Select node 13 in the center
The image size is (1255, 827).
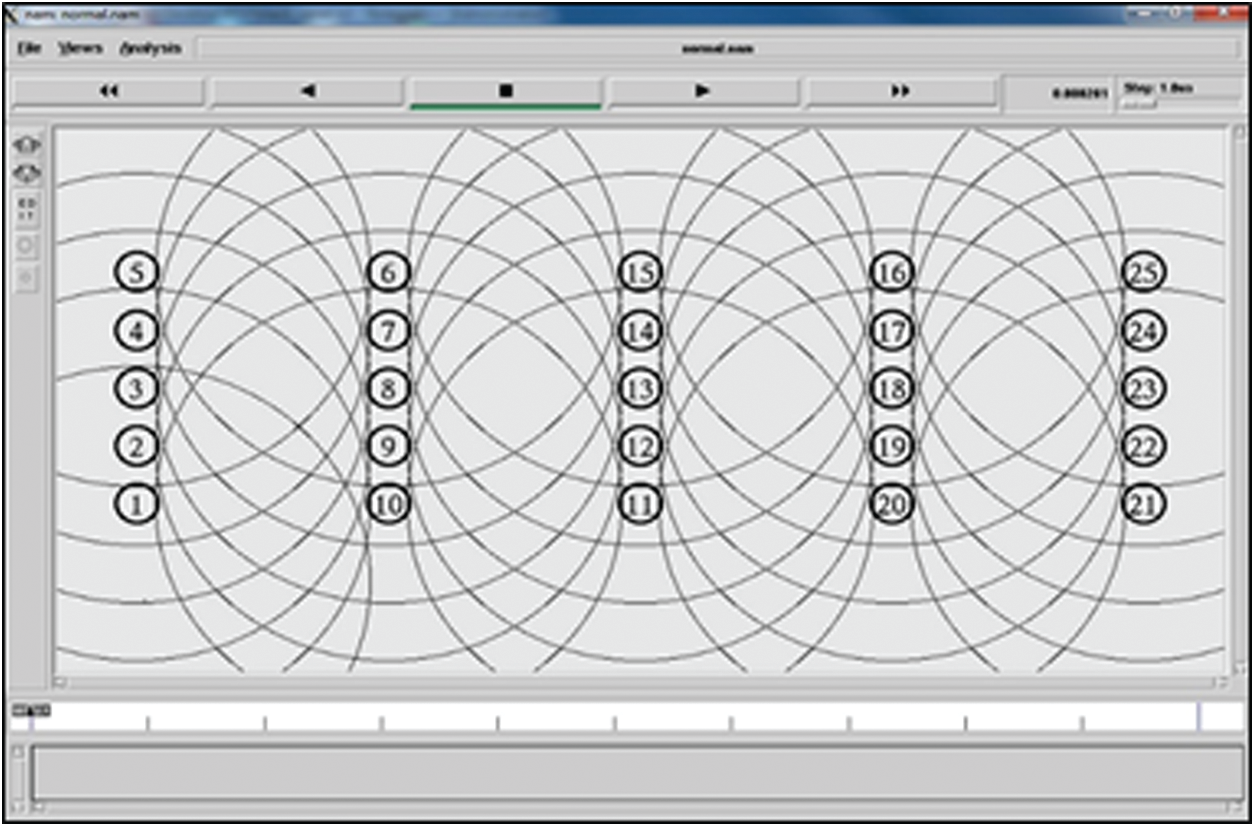(640, 388)
